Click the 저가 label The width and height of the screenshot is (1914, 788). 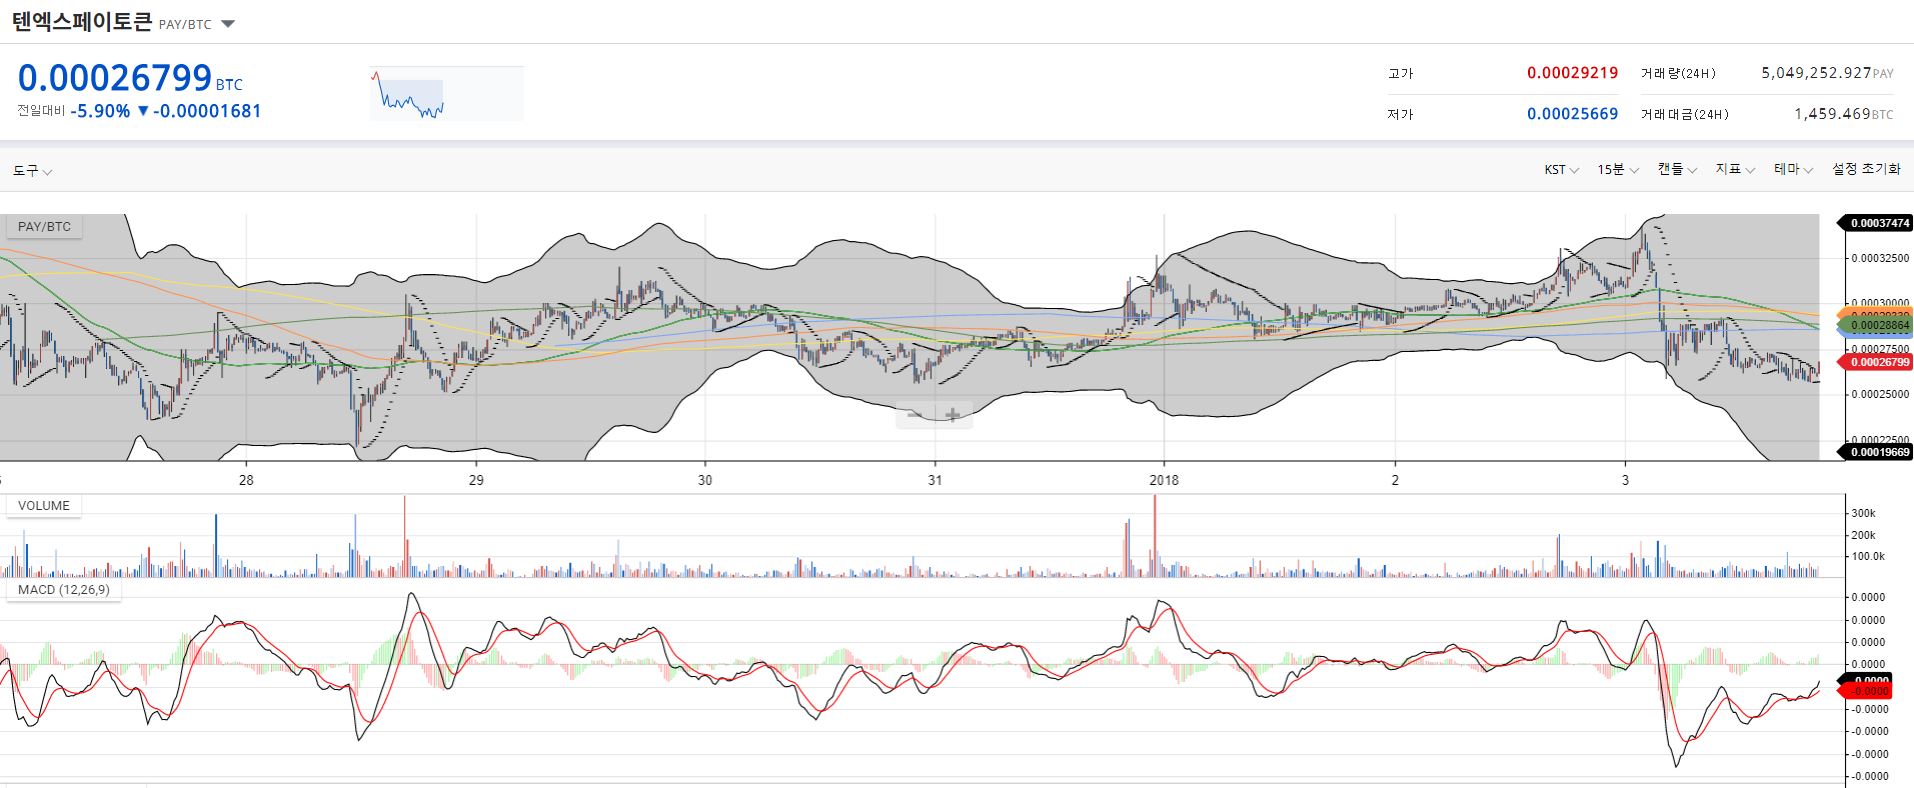click(x=1400, y=115)
